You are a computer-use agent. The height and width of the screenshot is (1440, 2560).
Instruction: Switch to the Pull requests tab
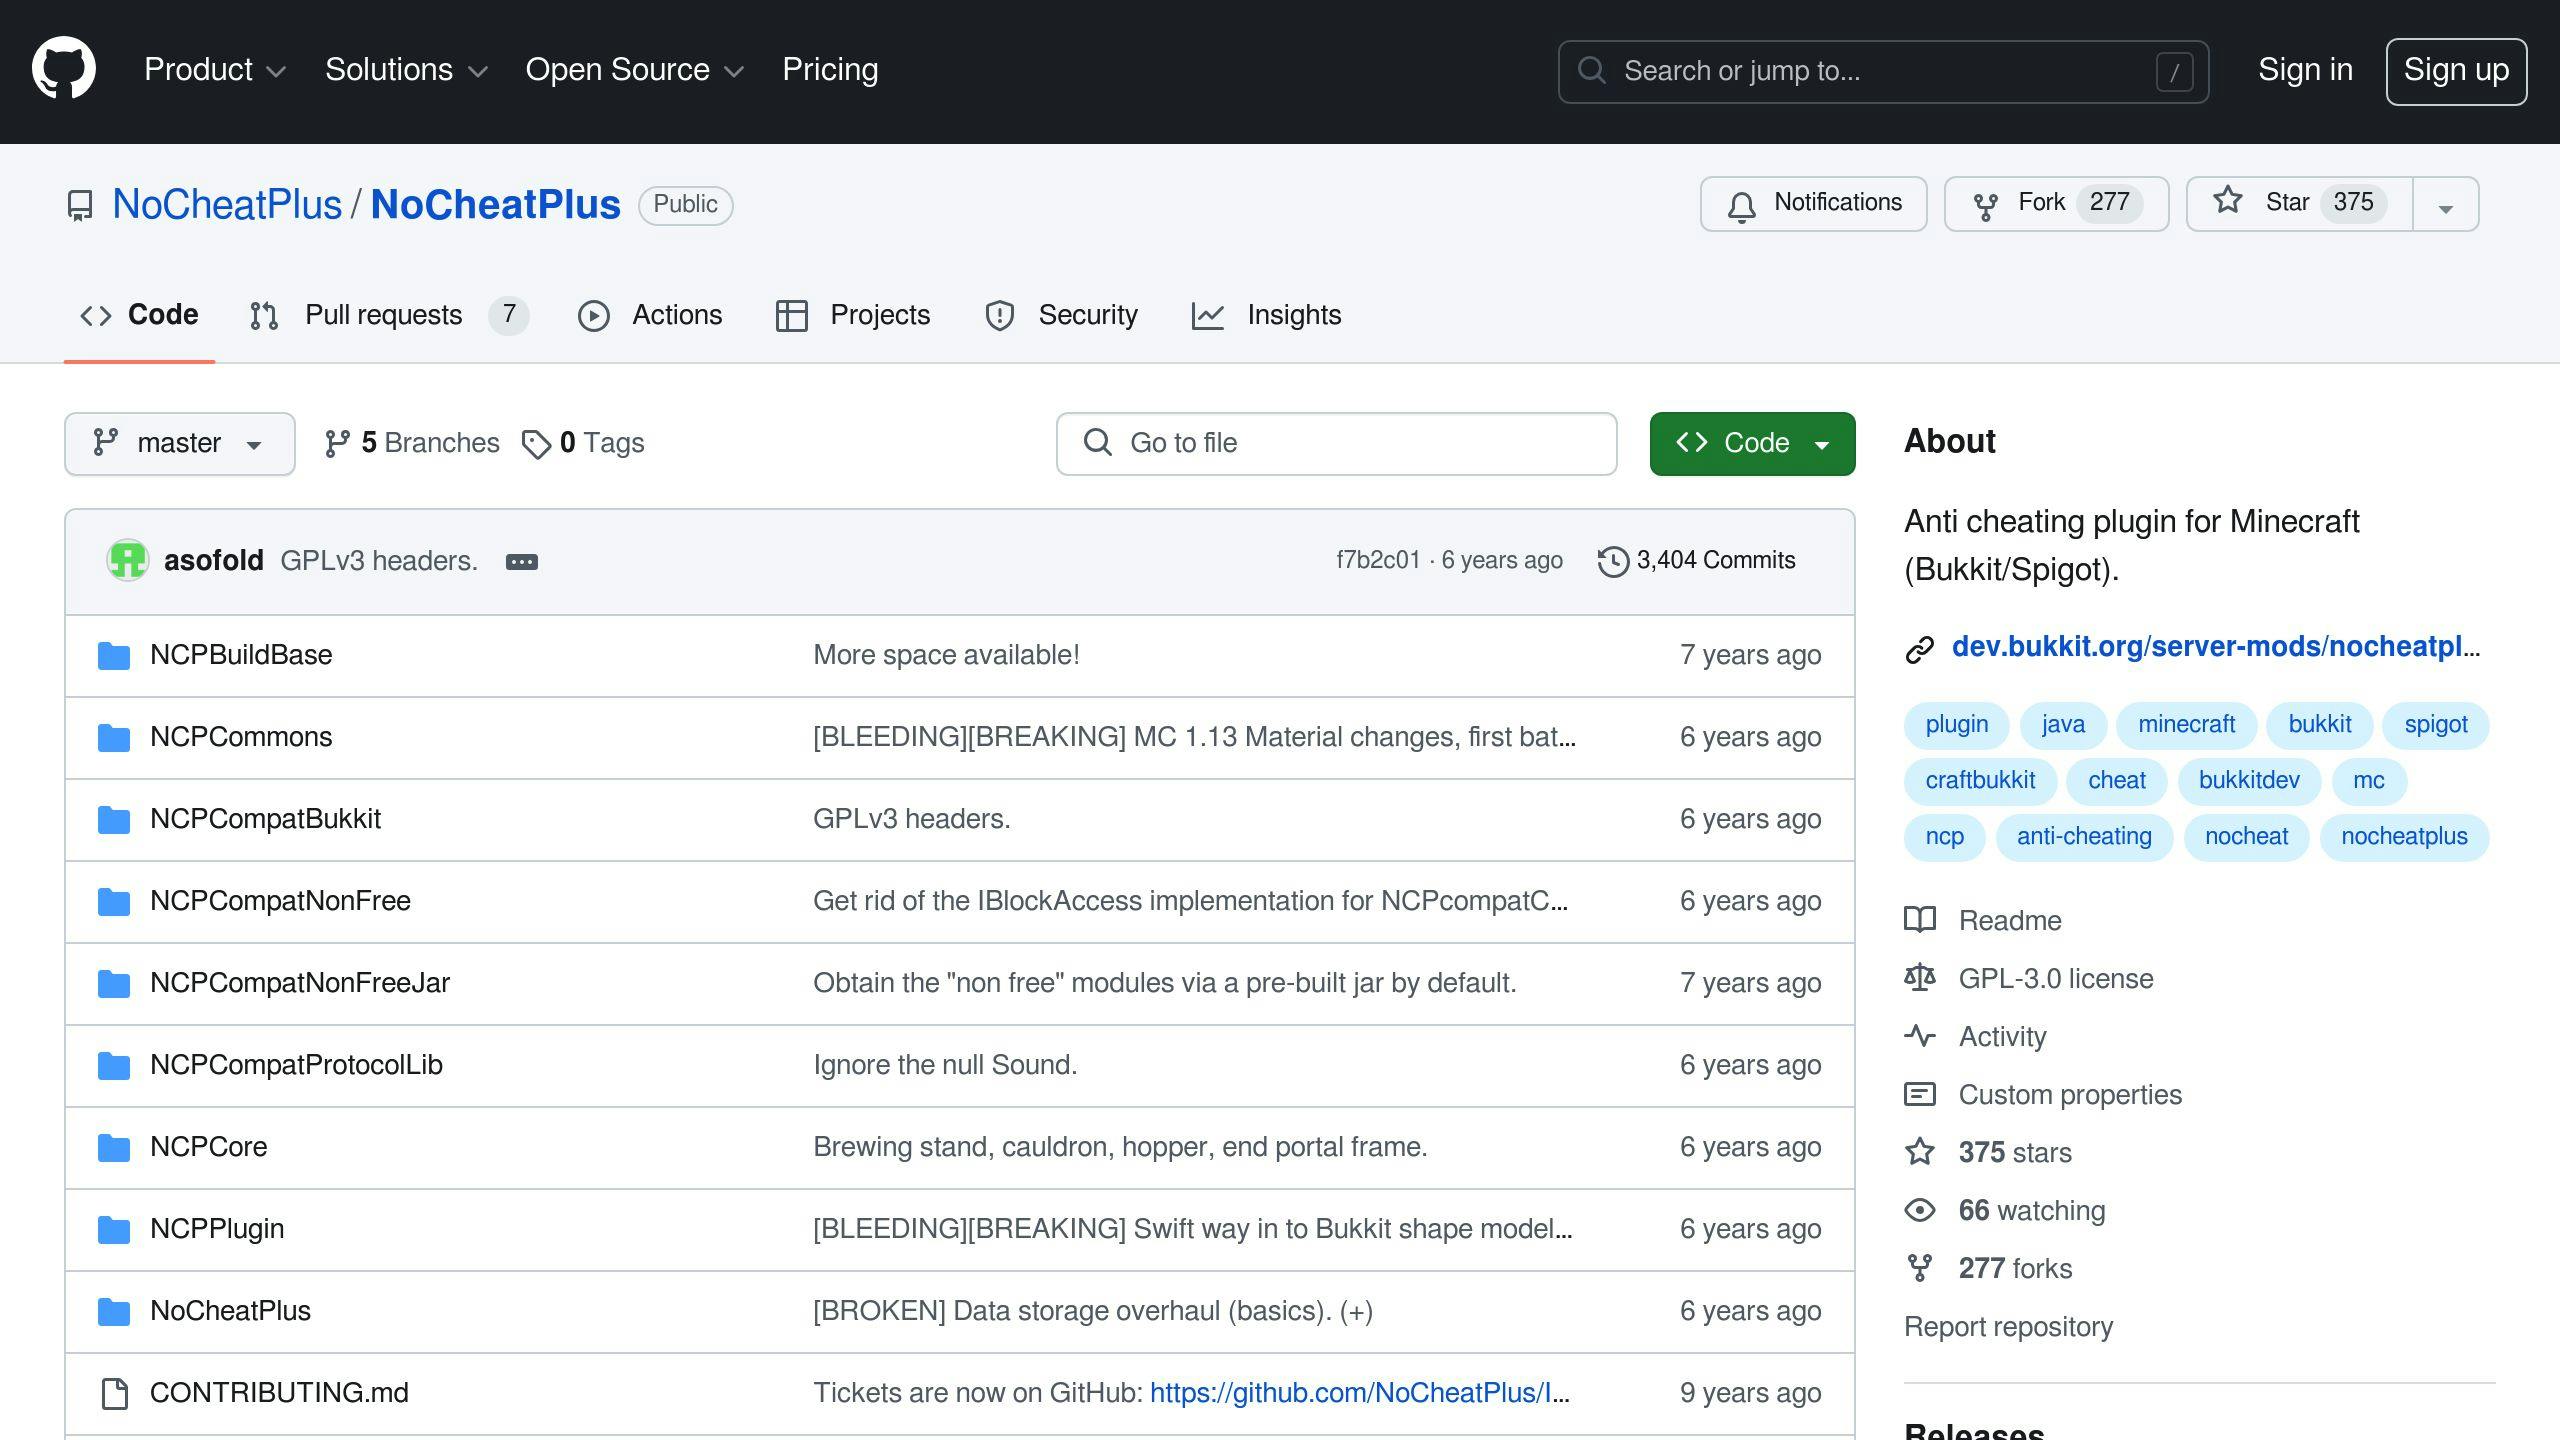coord(388,315)
